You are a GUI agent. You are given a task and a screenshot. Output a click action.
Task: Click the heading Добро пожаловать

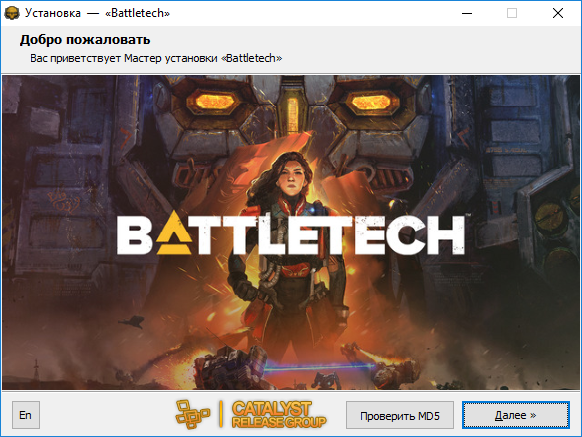85,39
